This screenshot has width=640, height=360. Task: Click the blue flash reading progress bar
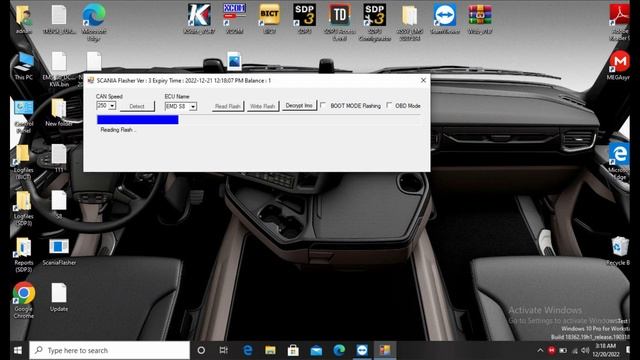point(138,120)
